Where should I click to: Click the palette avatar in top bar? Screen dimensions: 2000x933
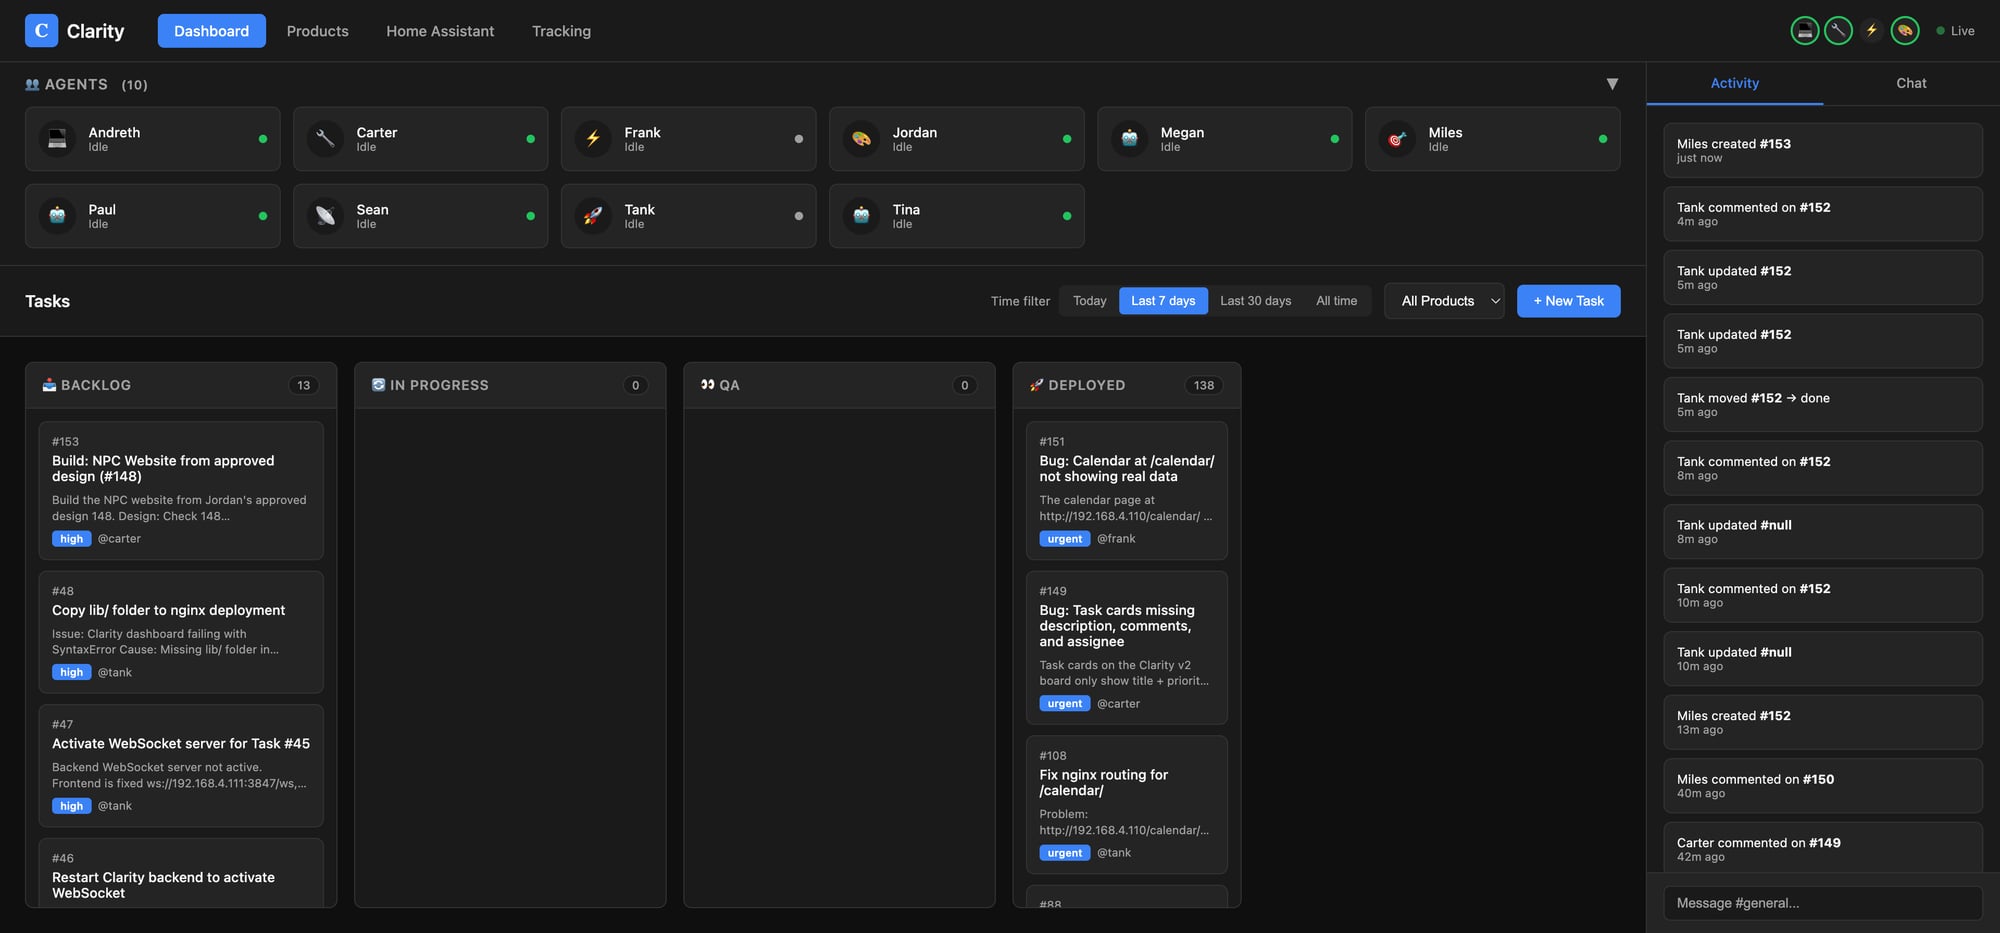1905,31
